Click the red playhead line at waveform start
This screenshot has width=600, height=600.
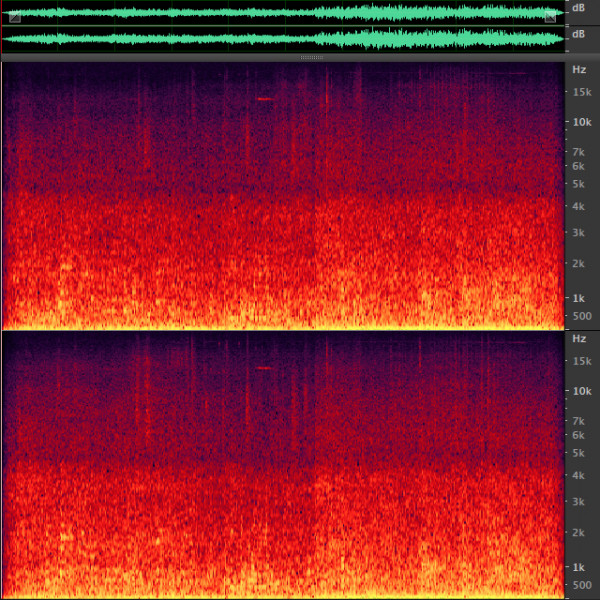[2, 26]
